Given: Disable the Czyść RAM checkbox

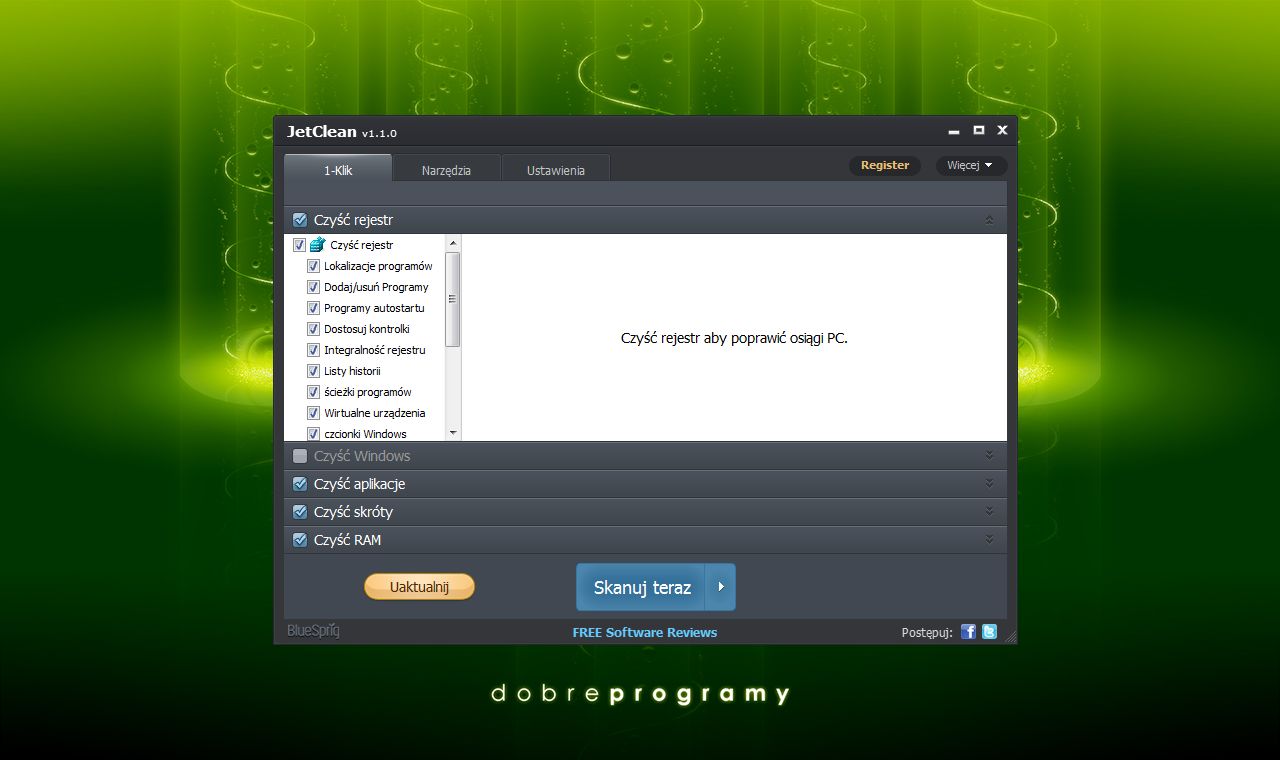Looking at the screenshot, I should 300,540.
